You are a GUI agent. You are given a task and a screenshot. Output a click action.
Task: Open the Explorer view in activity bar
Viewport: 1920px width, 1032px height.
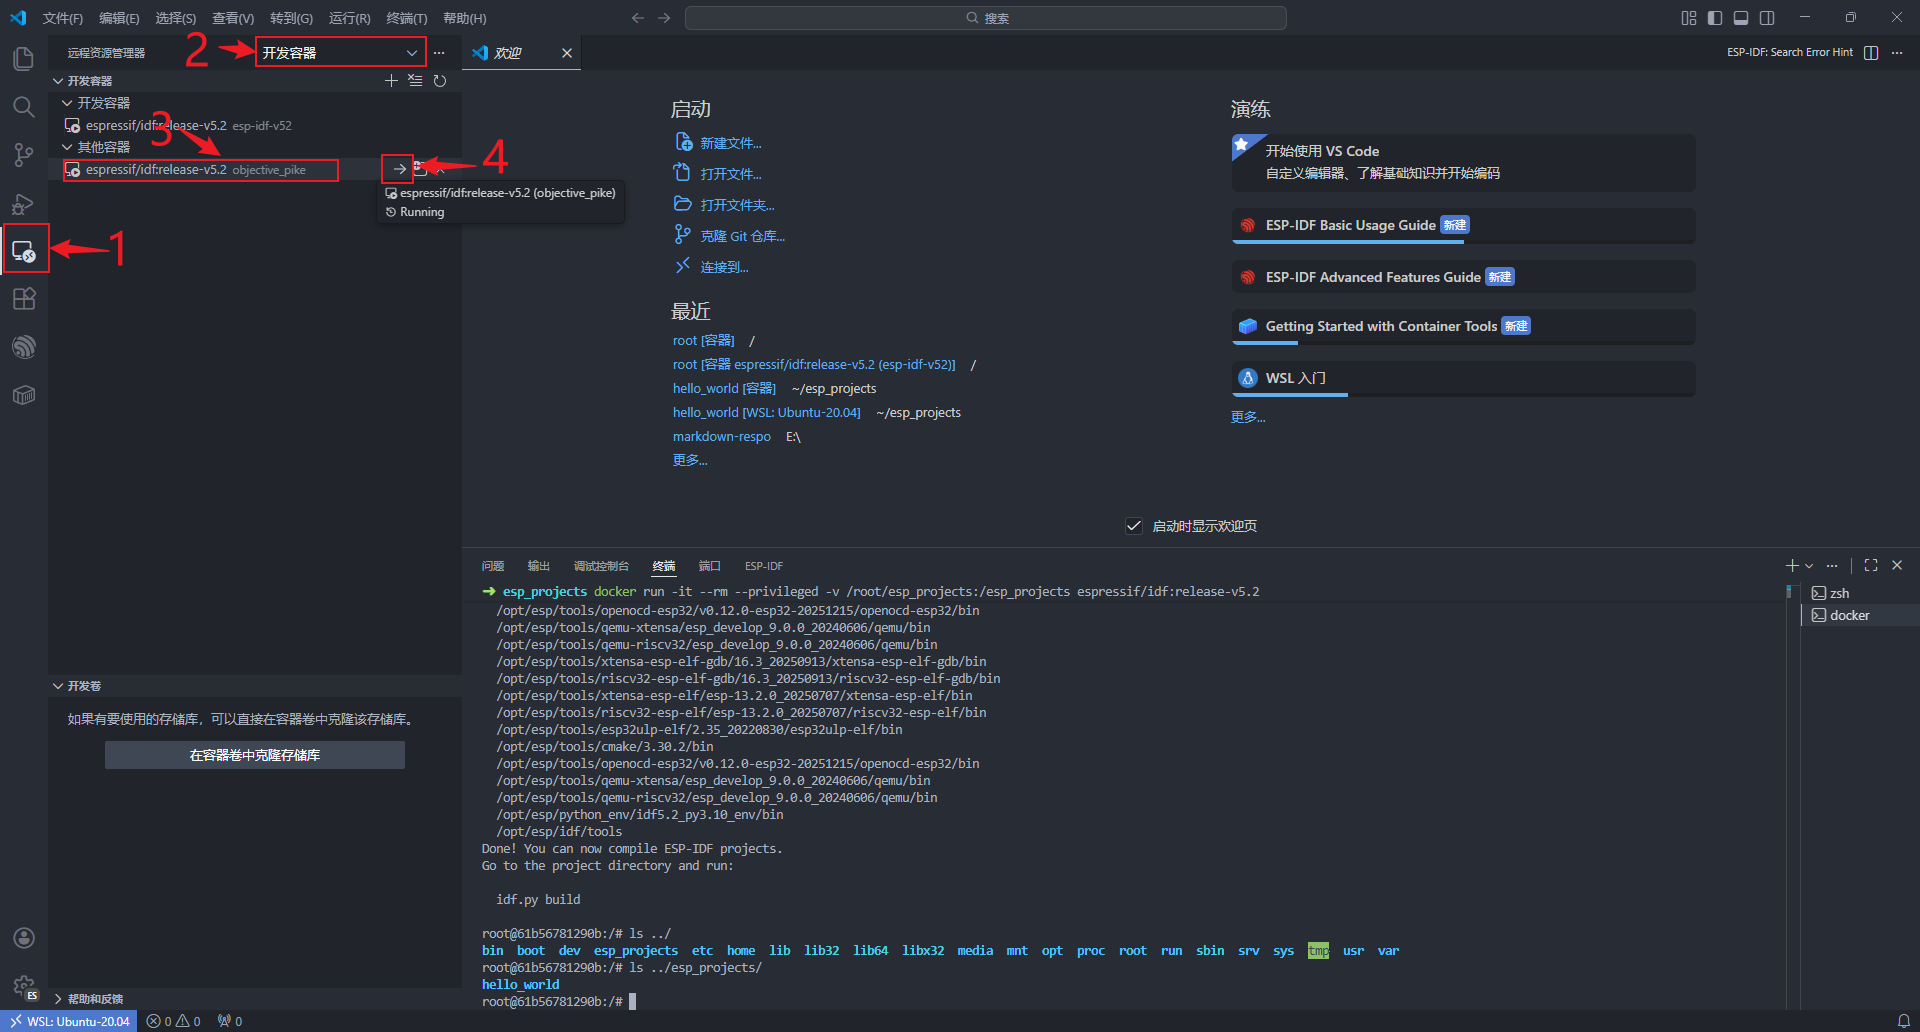pos(24,59)
